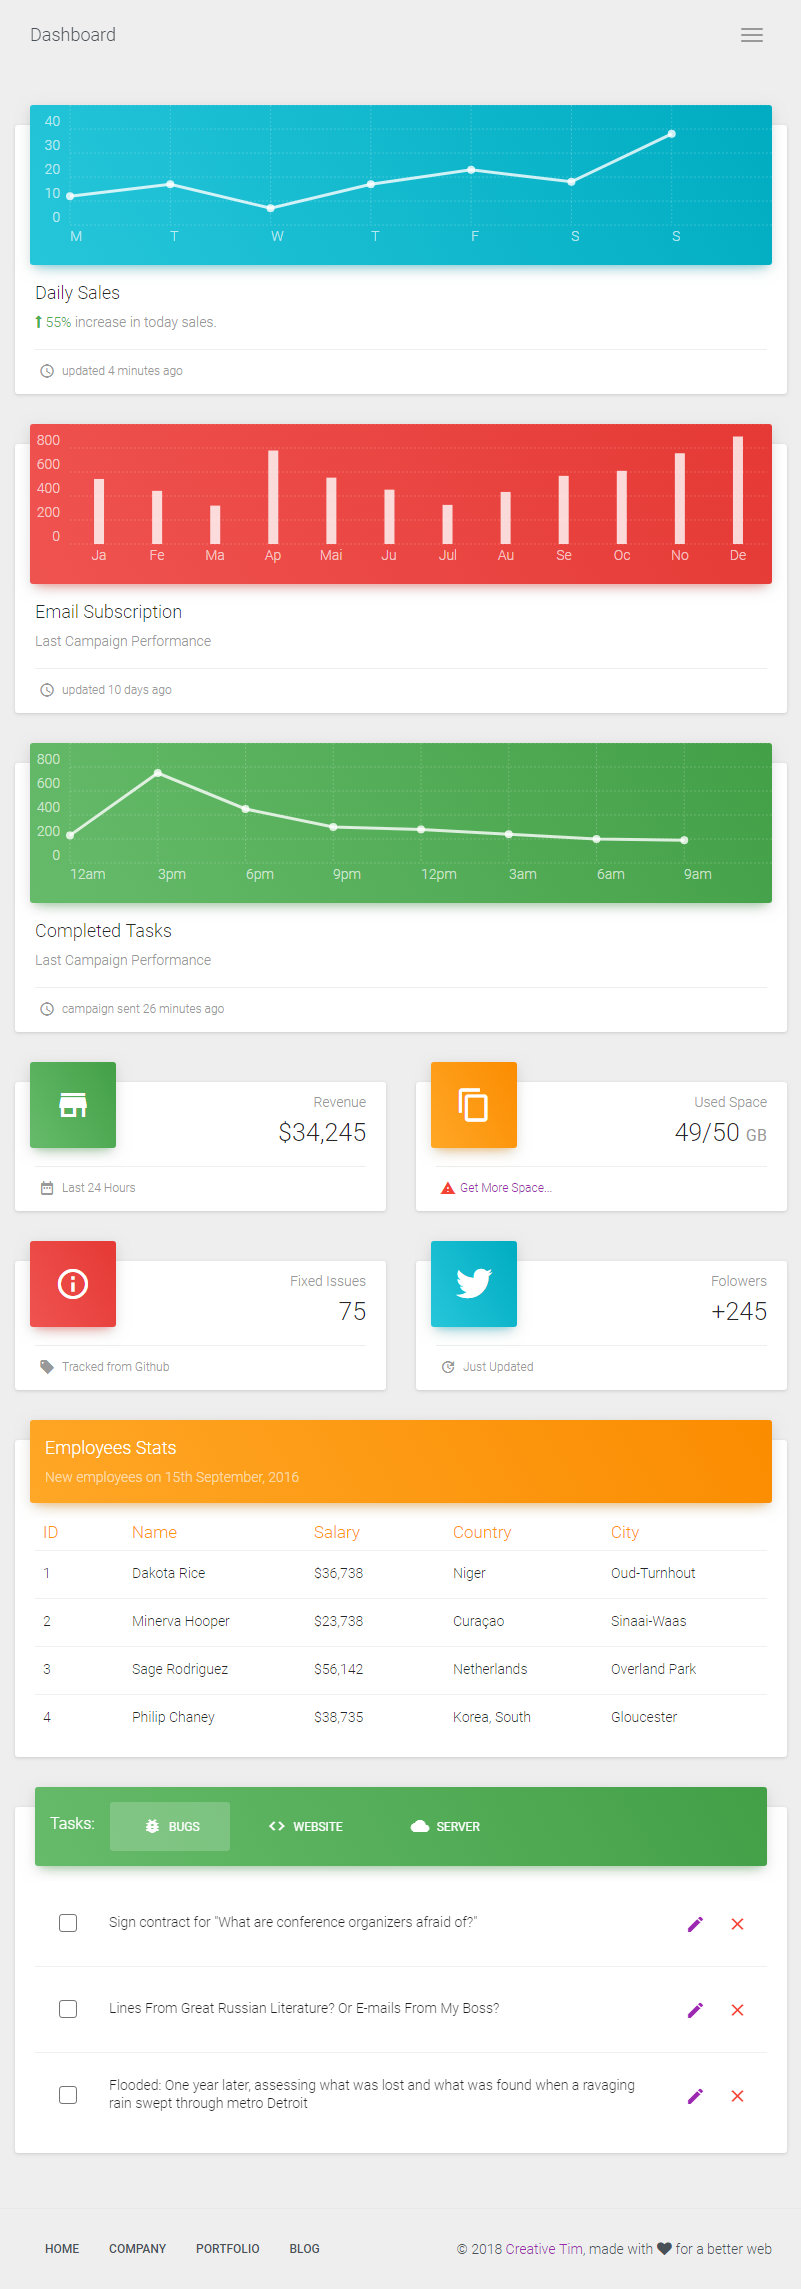Viewport: 801px width, 2289px height.
Task: Delete the 'Lines From Great Russian Literature' task
Action: (x=737, y=2010)
